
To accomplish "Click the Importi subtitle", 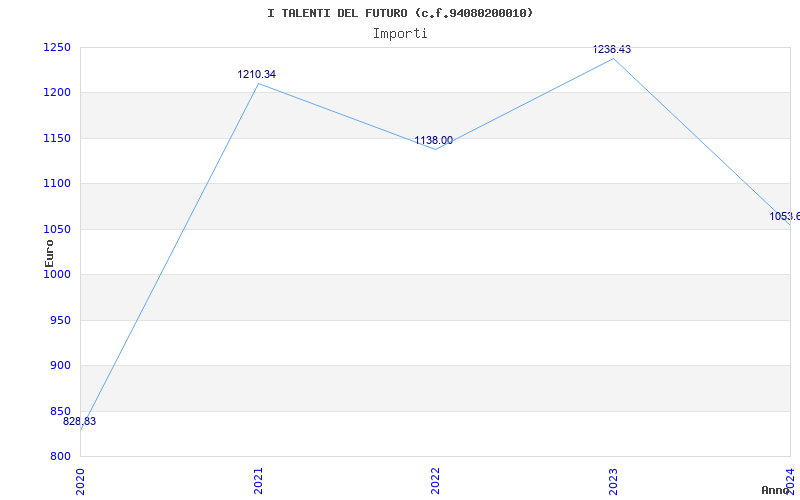I will tap(400, 34).
